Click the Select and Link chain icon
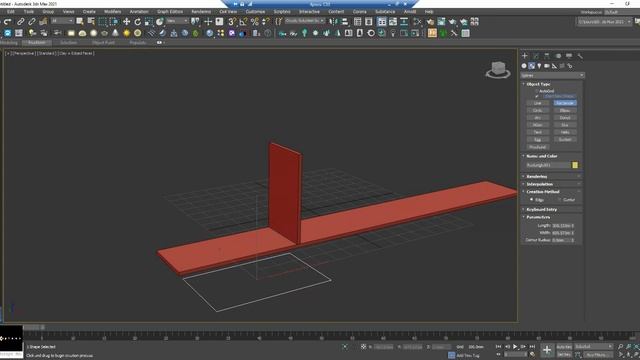 pyautogui.click(x=20, y=22)
